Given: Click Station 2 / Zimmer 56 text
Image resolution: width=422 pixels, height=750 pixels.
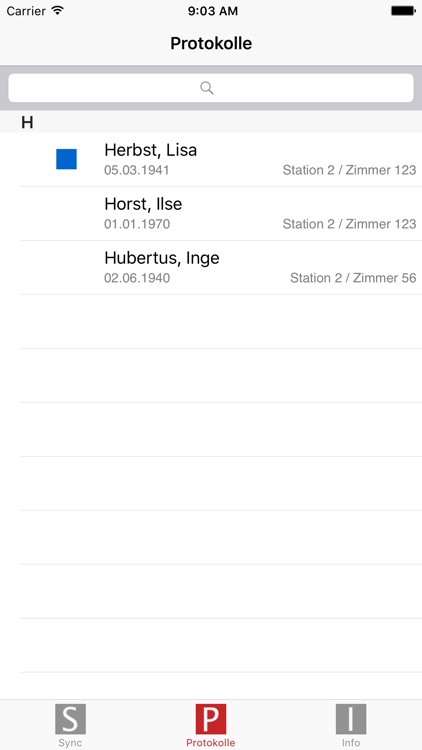Looking at the screenshot, I should click(353, 278).
